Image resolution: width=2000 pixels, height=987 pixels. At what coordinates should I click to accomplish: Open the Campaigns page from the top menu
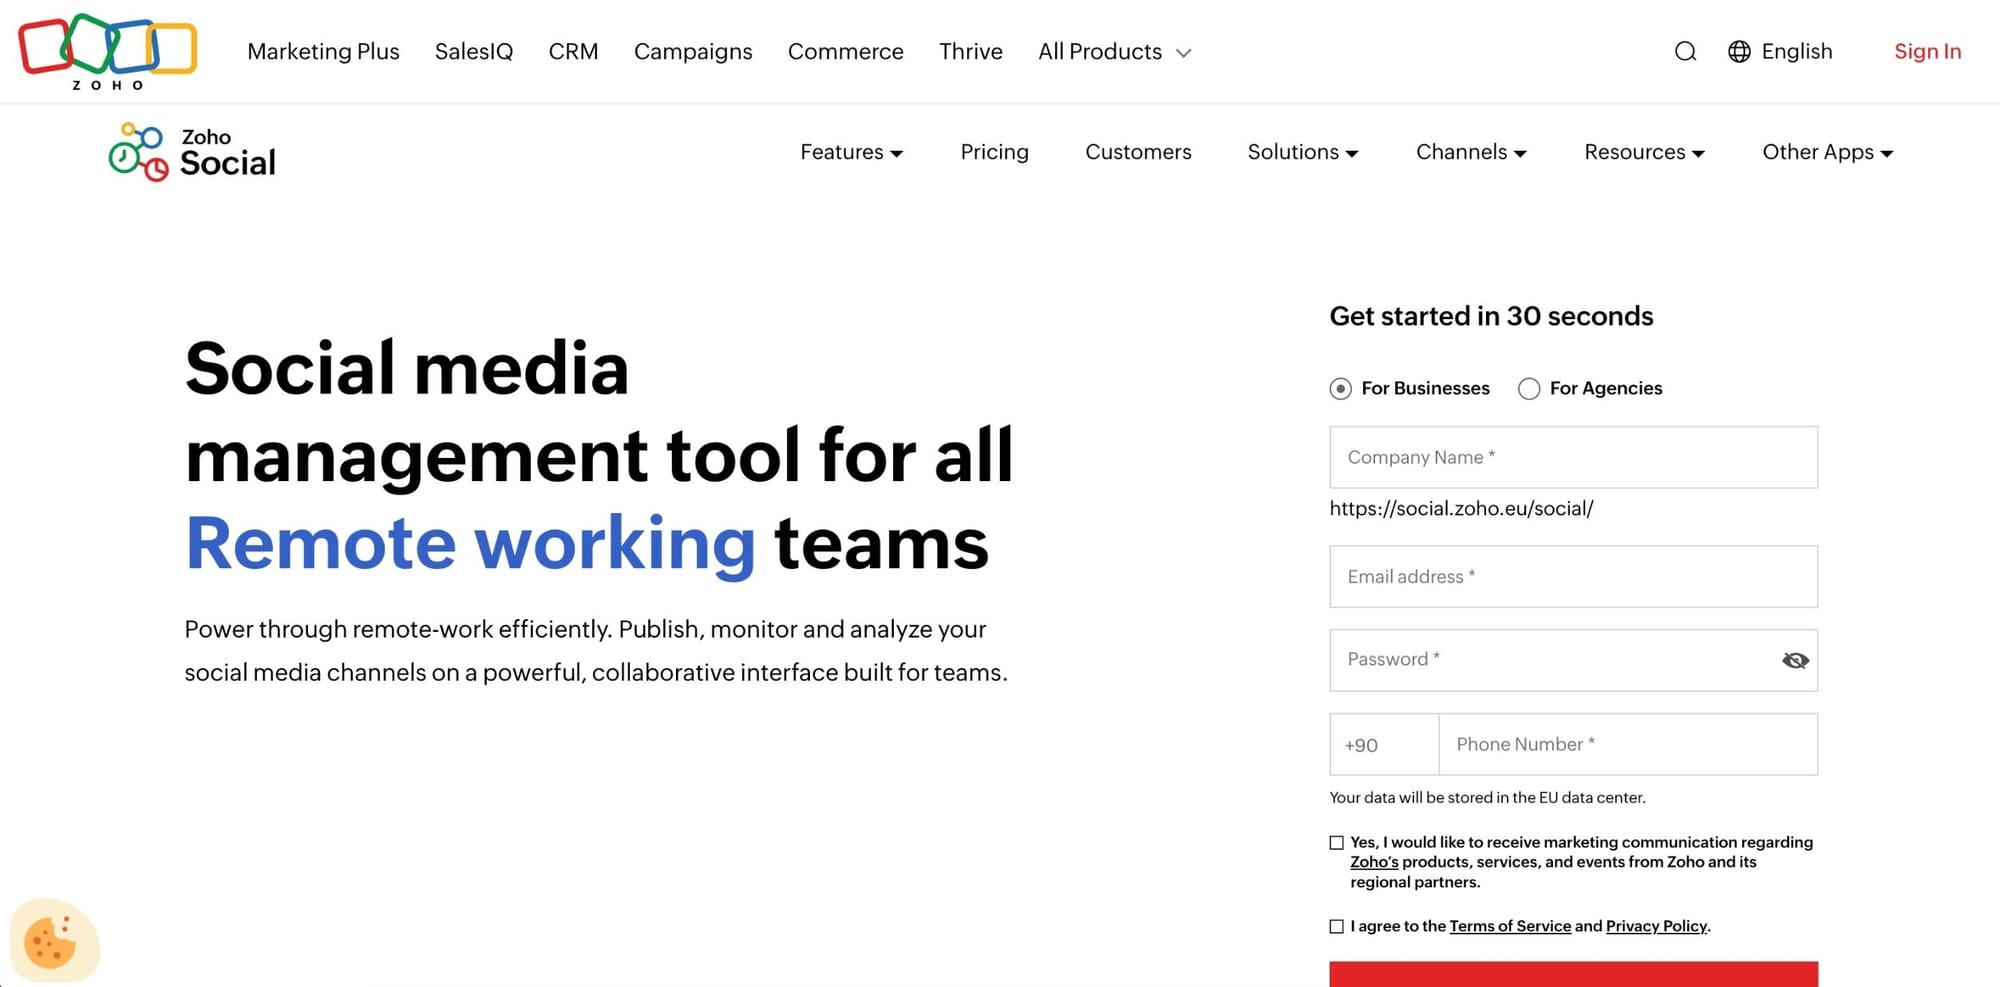[693, 51]
